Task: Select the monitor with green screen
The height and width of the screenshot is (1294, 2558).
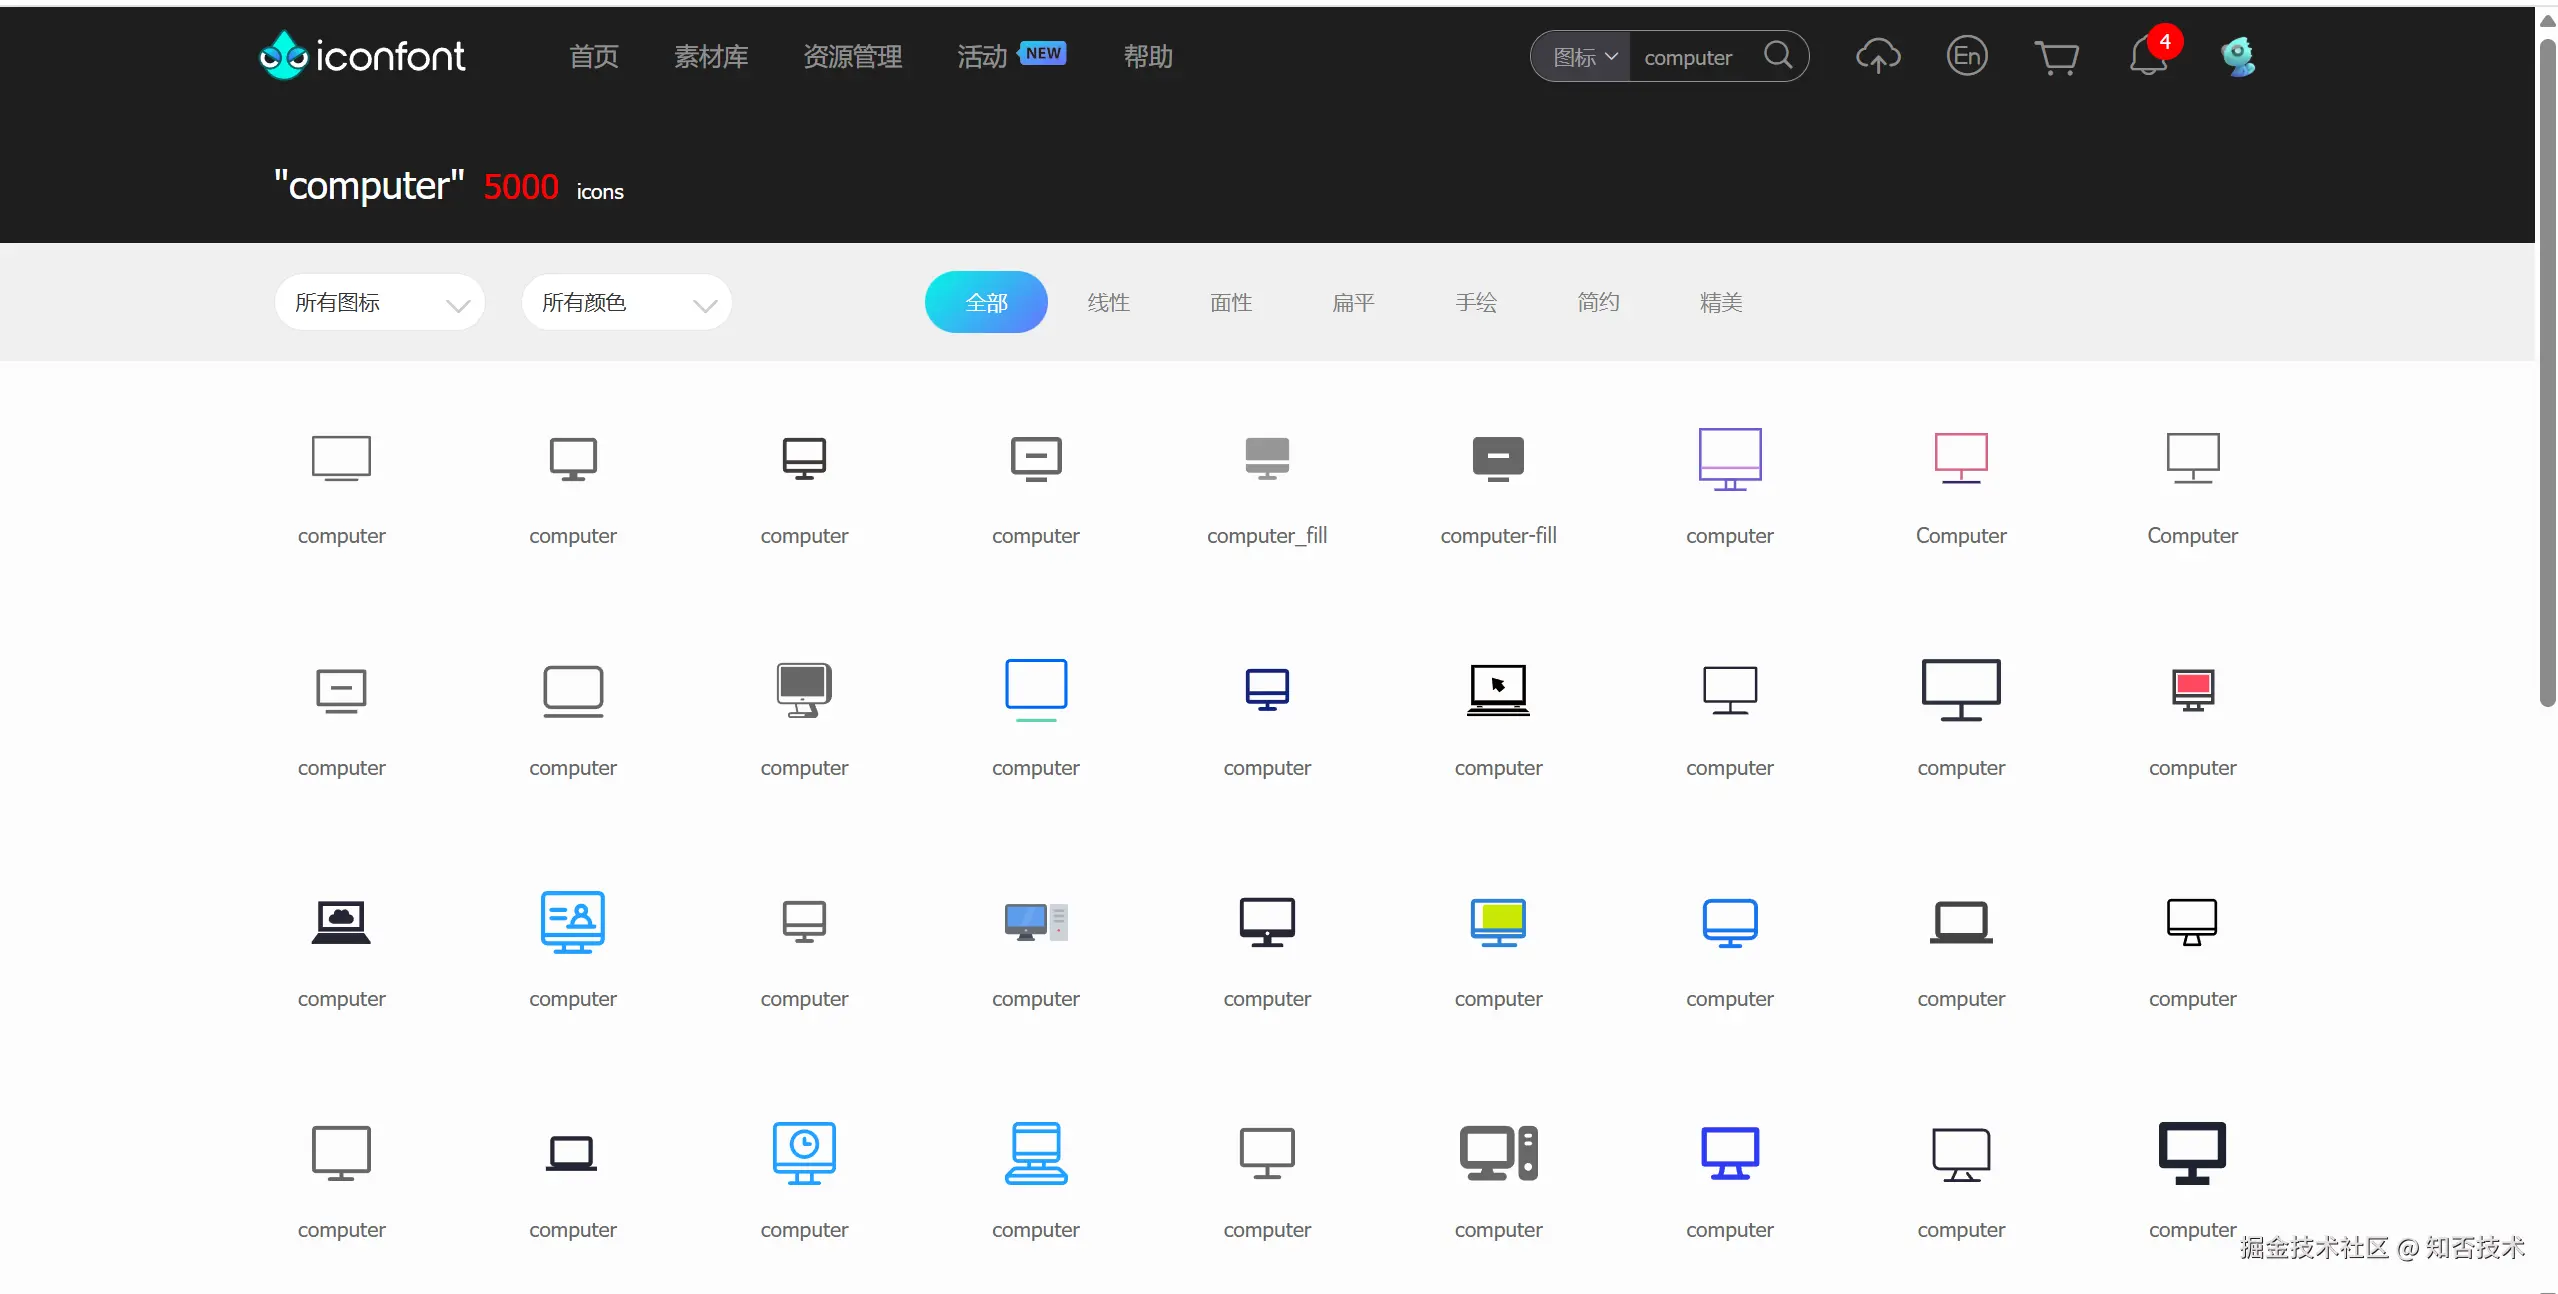Action: (x=1497, y=921)
